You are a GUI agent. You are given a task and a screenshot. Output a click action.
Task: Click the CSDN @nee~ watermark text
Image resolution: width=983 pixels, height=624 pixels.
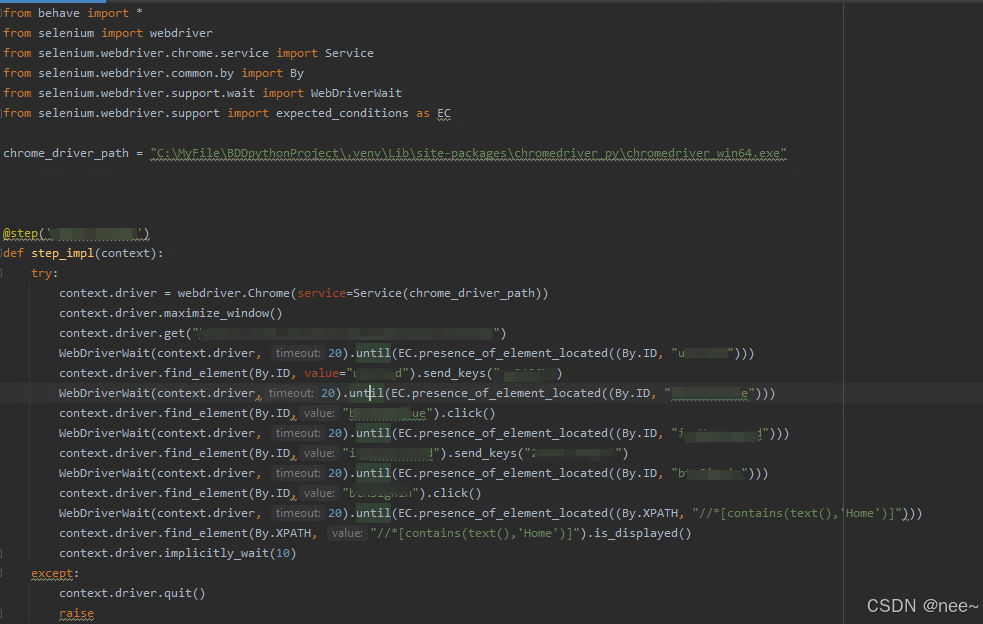click(921, 605)
